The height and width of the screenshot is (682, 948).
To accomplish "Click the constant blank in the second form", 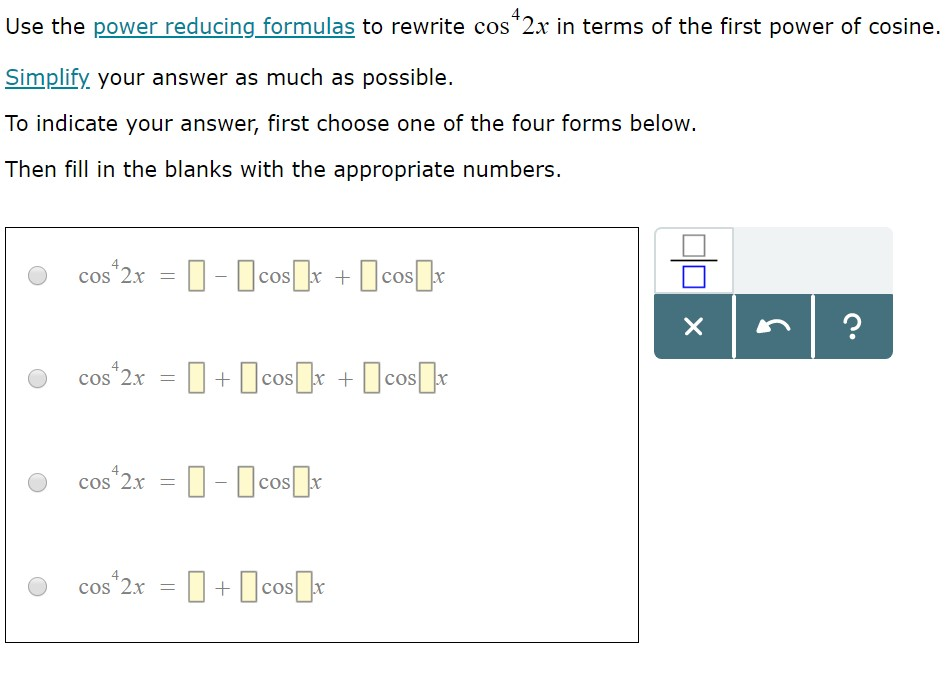I will 196,378.
